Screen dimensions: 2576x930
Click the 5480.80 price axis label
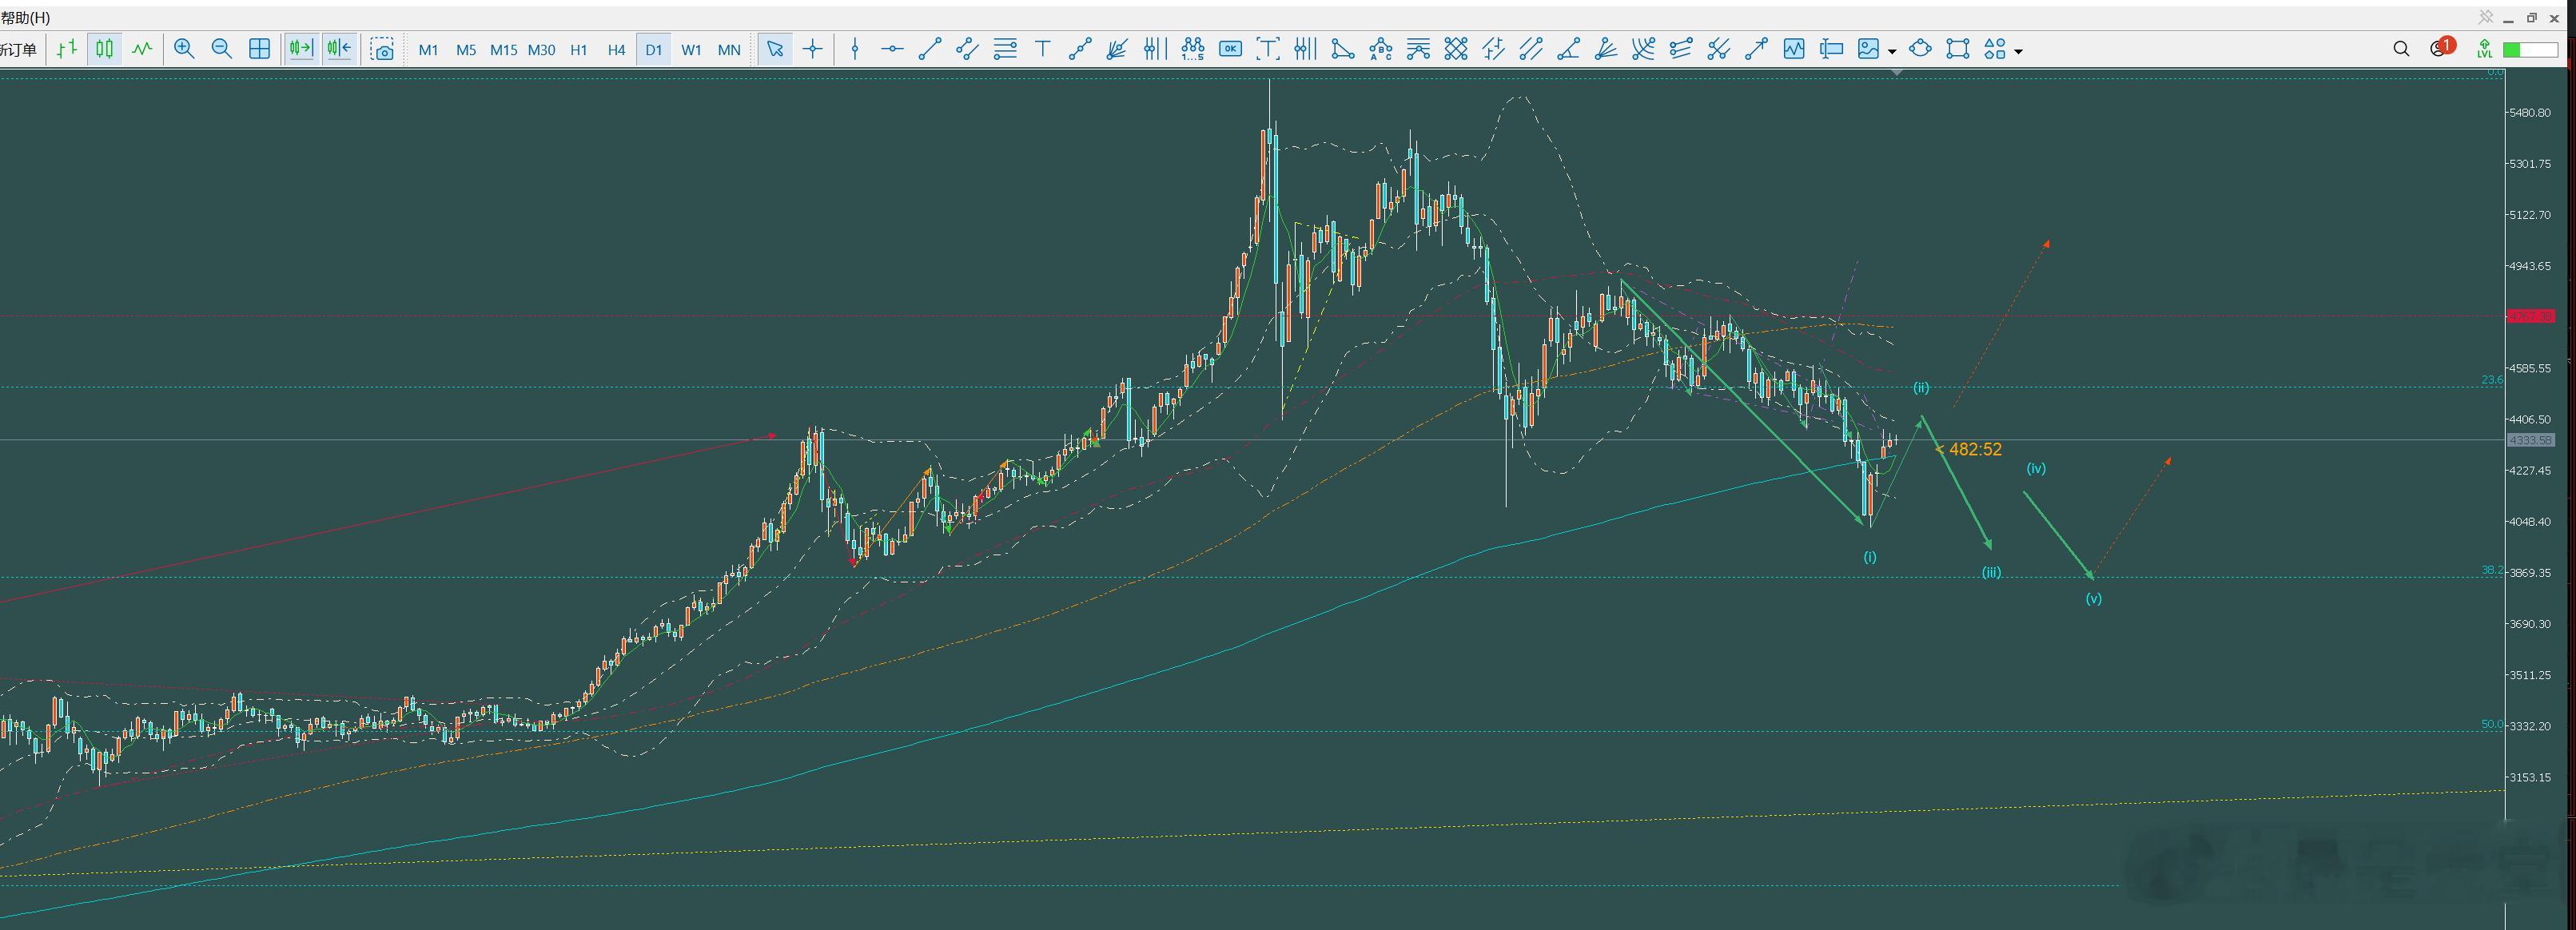click(x=2531, y=113)
